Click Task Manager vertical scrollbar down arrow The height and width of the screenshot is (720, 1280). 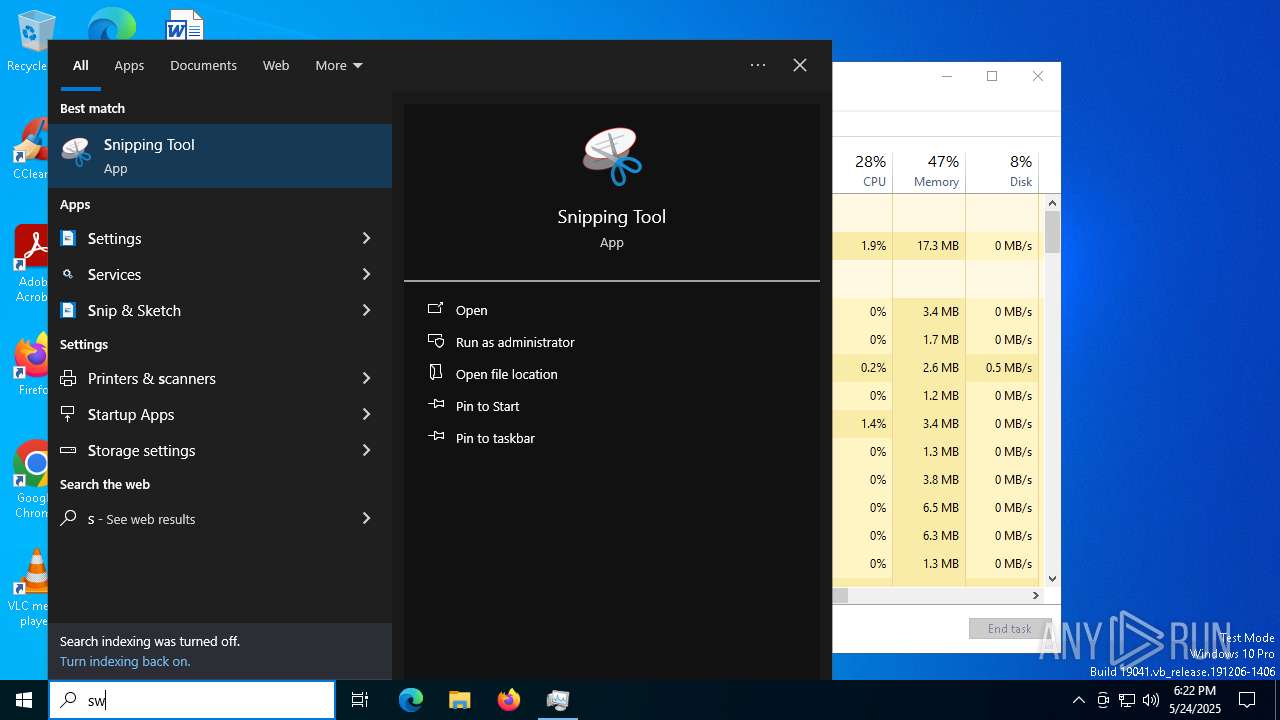point(1052,578)
